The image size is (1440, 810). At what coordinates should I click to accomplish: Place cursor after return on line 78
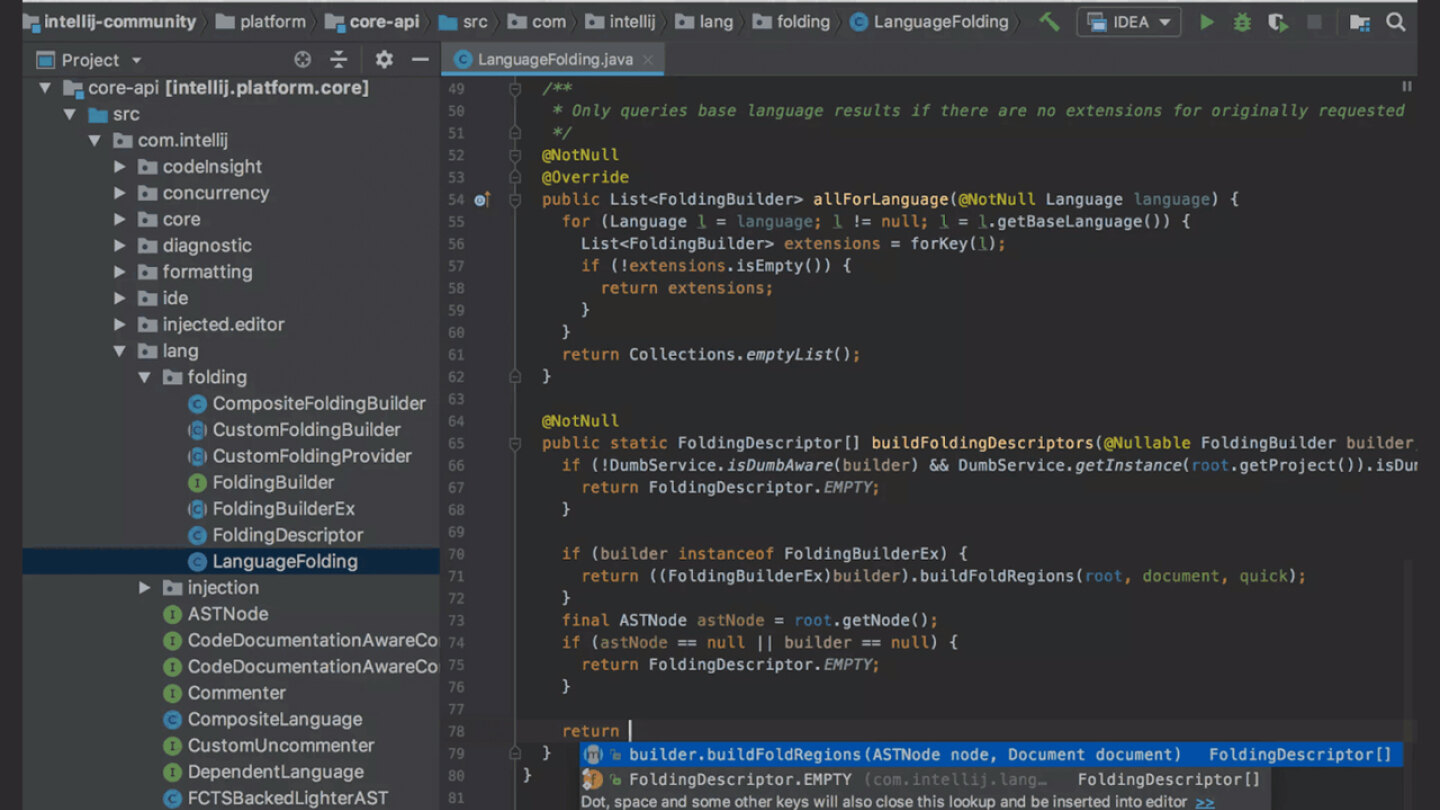coord(631,731)
